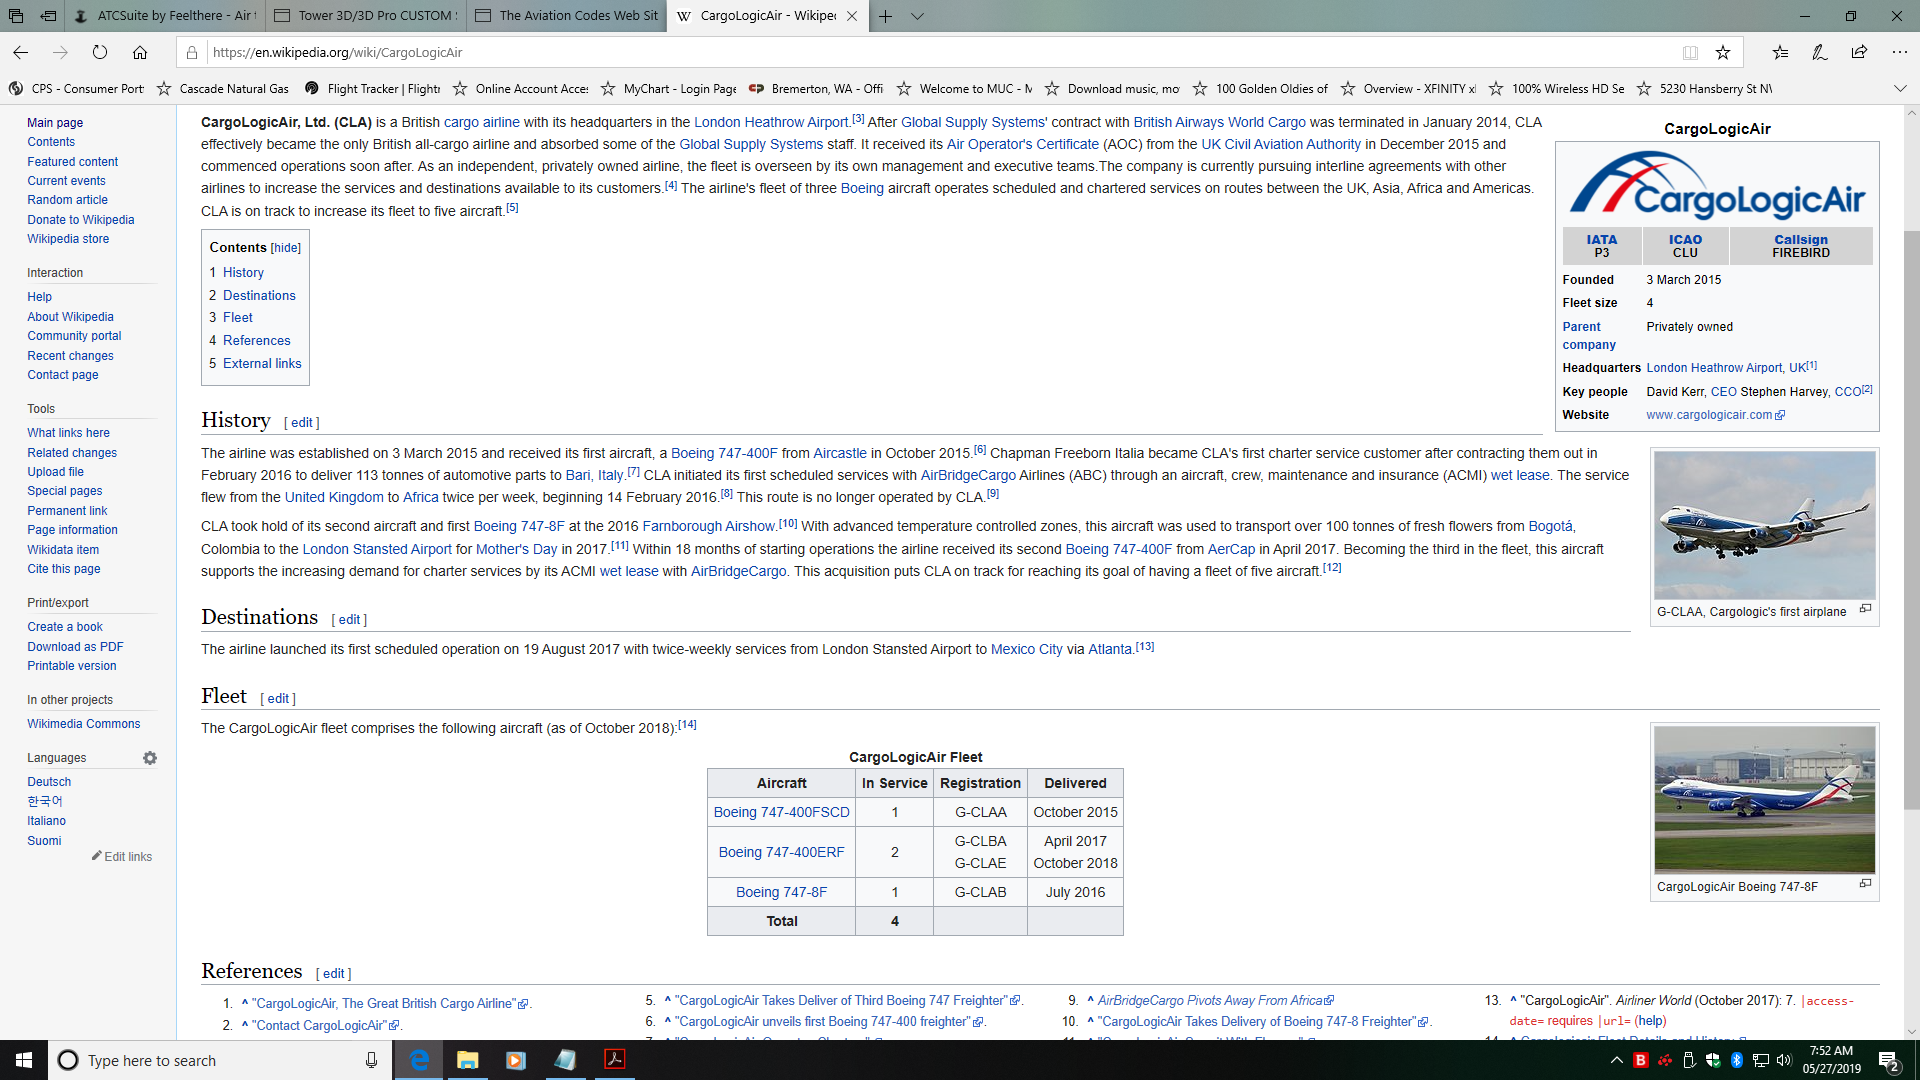Jump to External links in Contents
1920x1080 pixels.
[262, 364]
